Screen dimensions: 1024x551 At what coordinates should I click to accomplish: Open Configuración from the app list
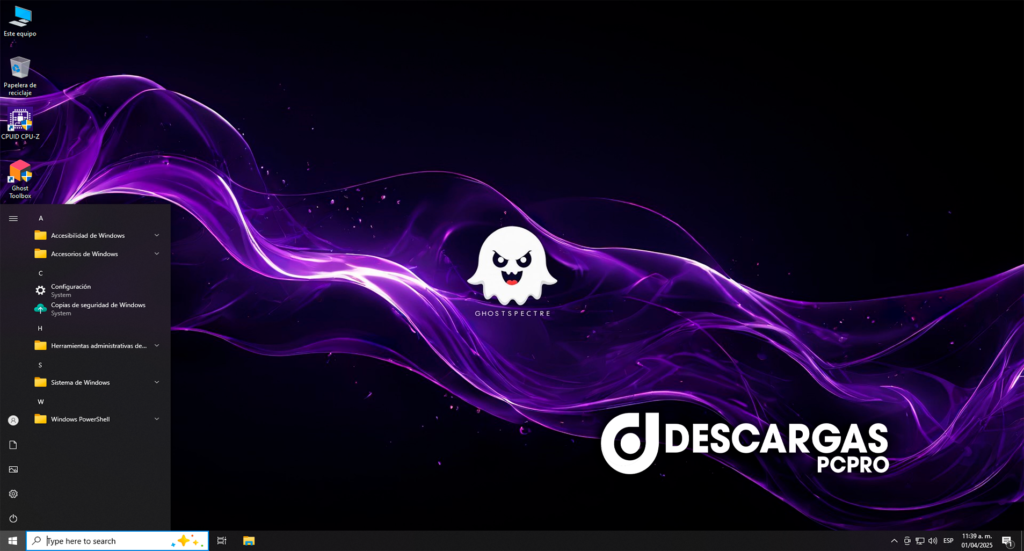tap(71, 289)
